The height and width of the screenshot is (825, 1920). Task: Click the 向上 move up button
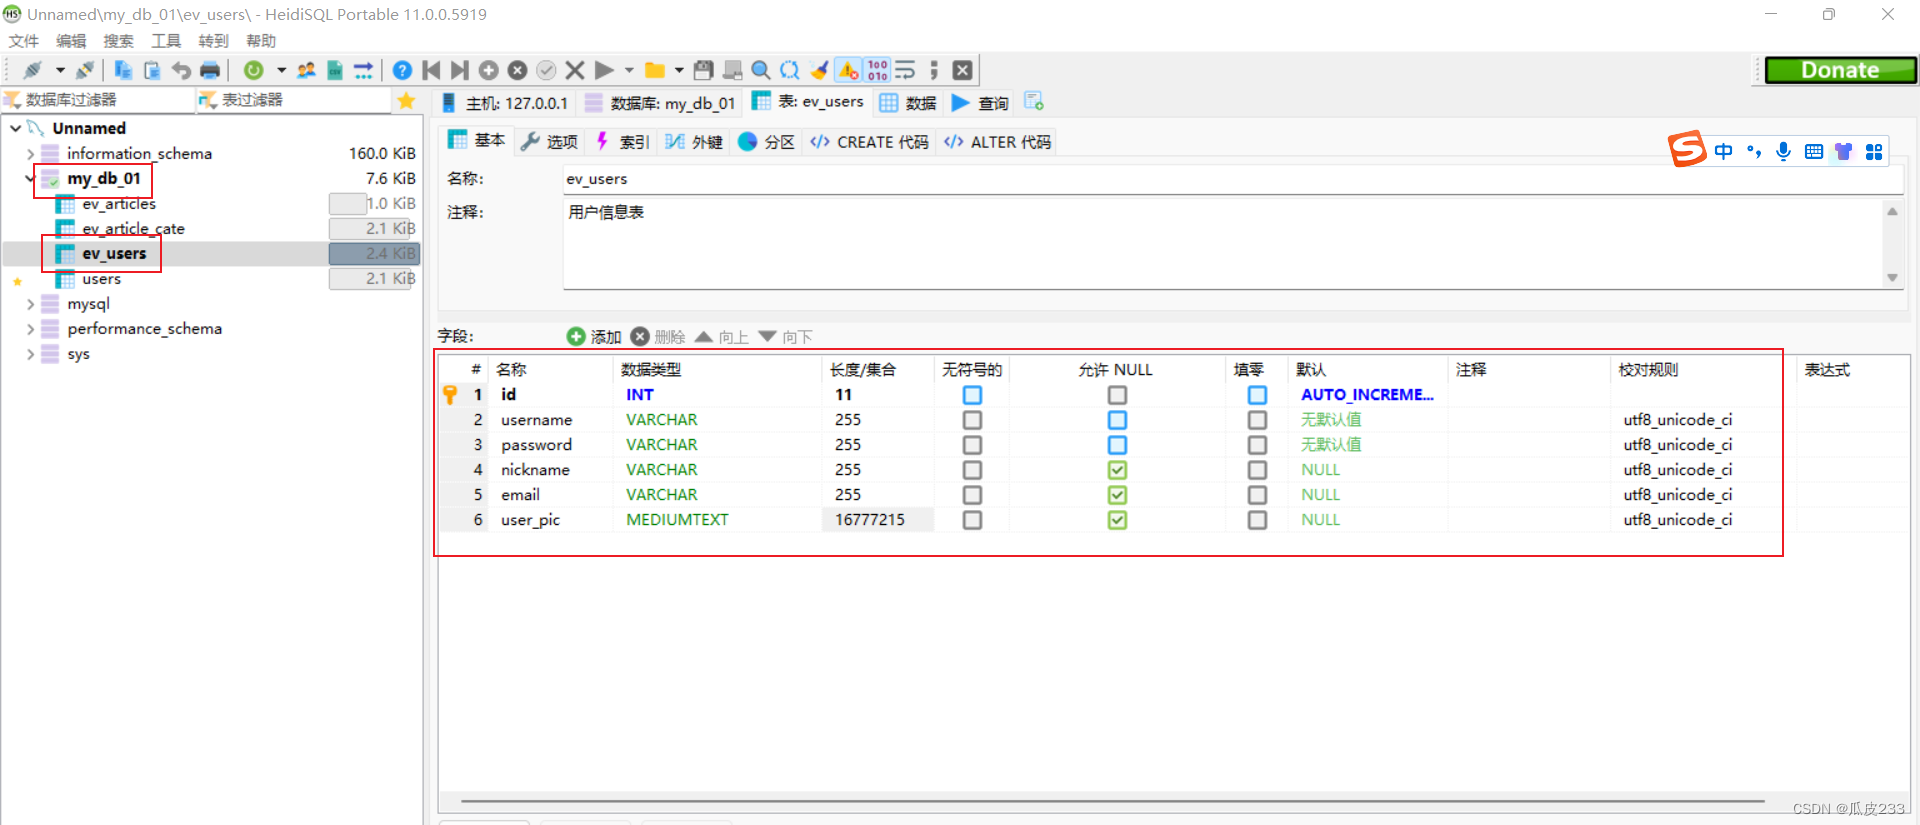pyautogui.click(x=722, y=337)
